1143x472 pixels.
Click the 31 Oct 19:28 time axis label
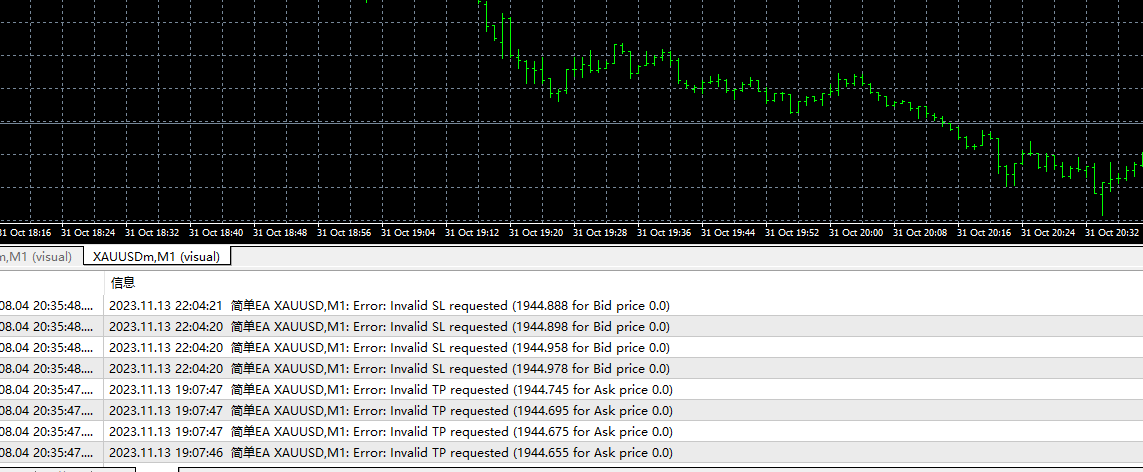(600, 233)
